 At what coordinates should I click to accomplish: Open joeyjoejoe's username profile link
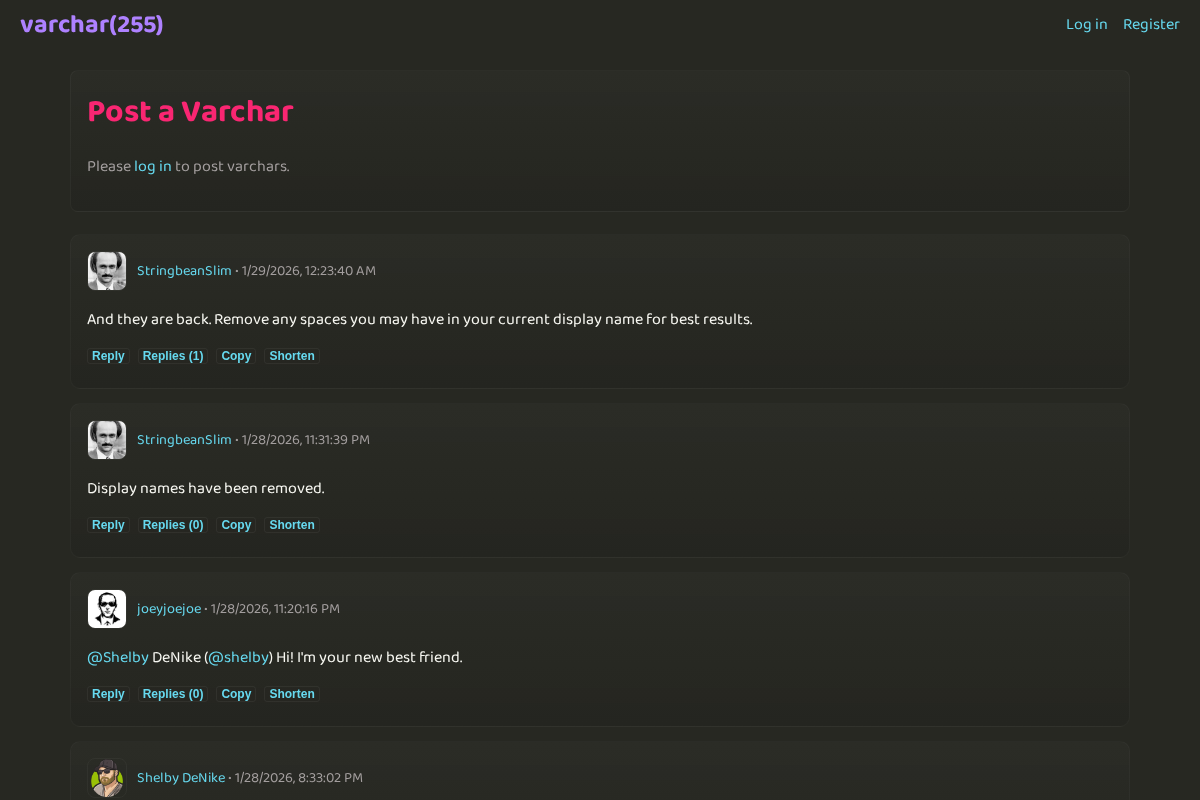(169, 609)
